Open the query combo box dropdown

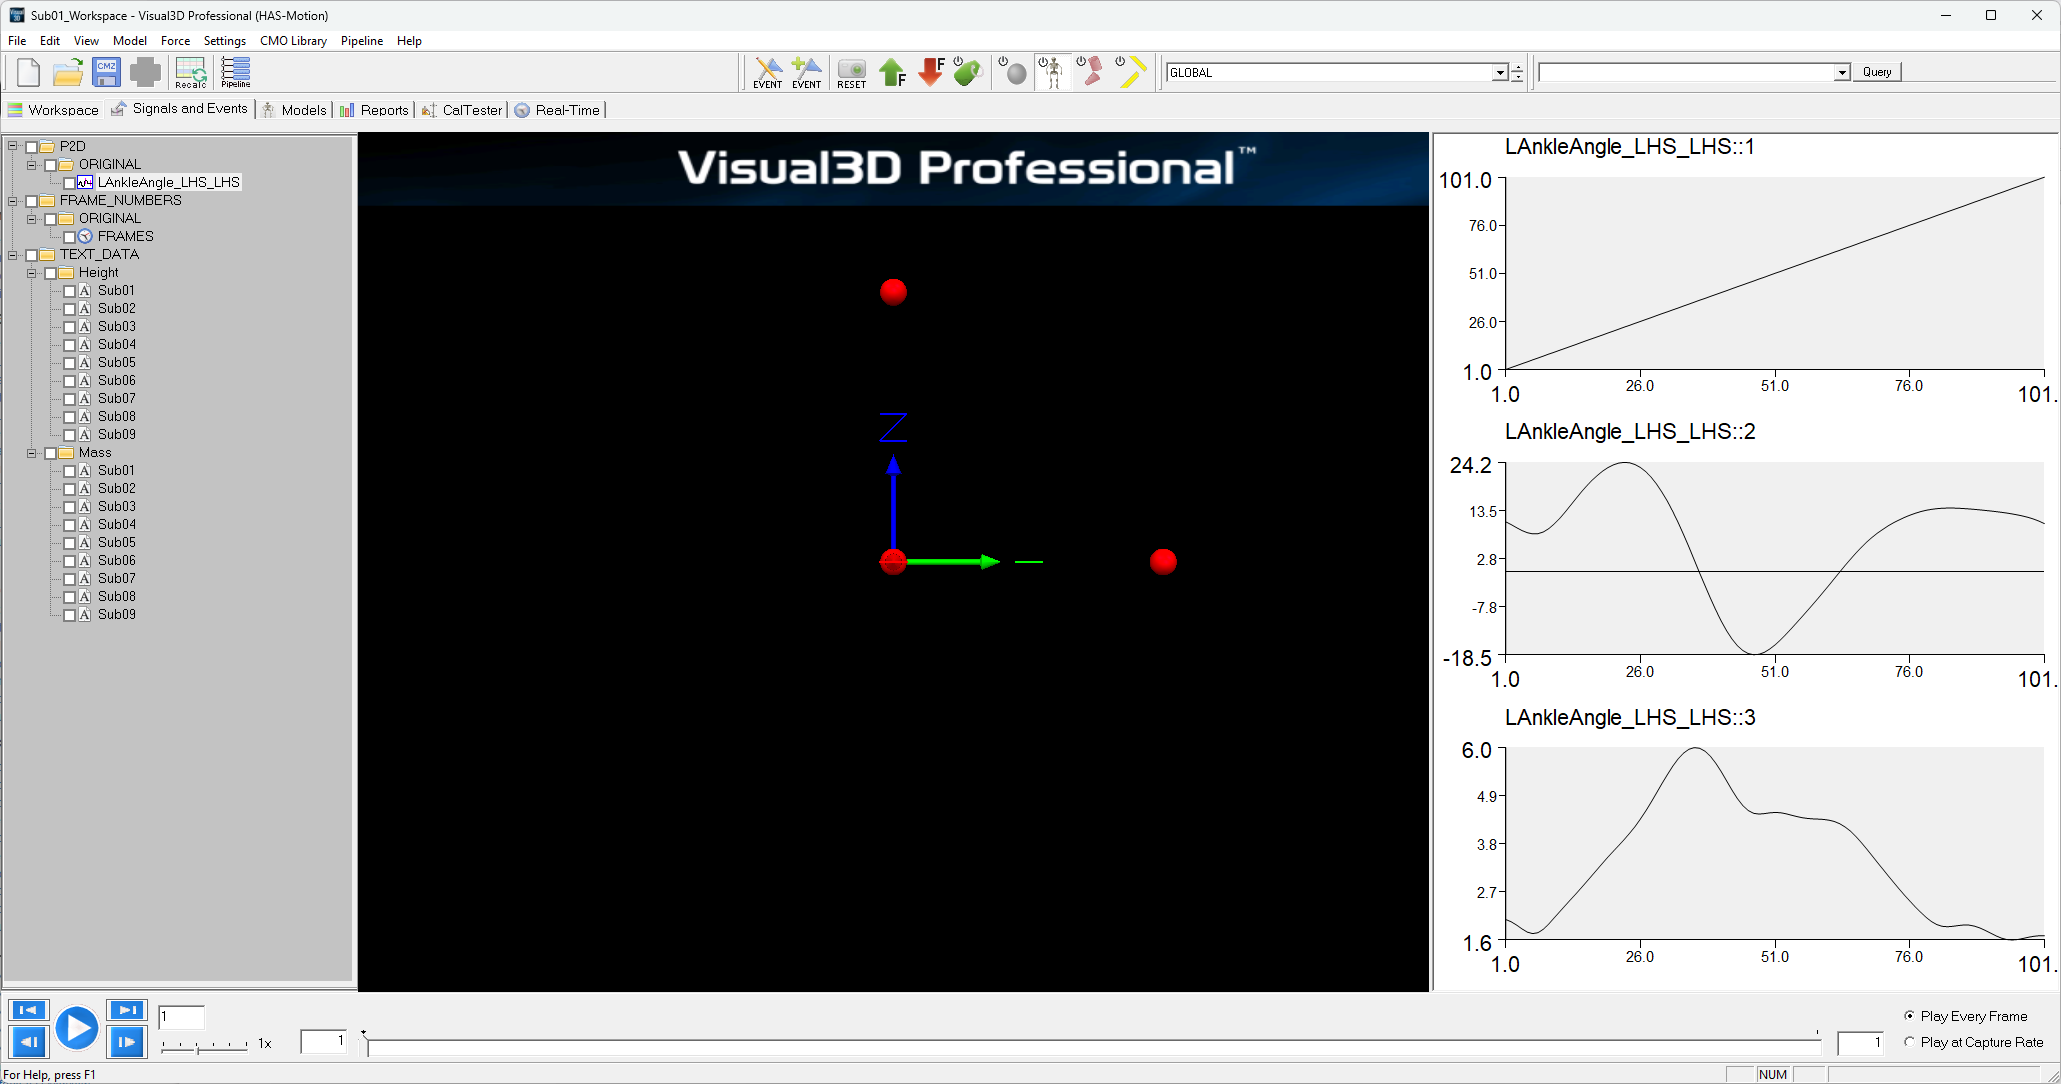click(x=1842, y=72)
